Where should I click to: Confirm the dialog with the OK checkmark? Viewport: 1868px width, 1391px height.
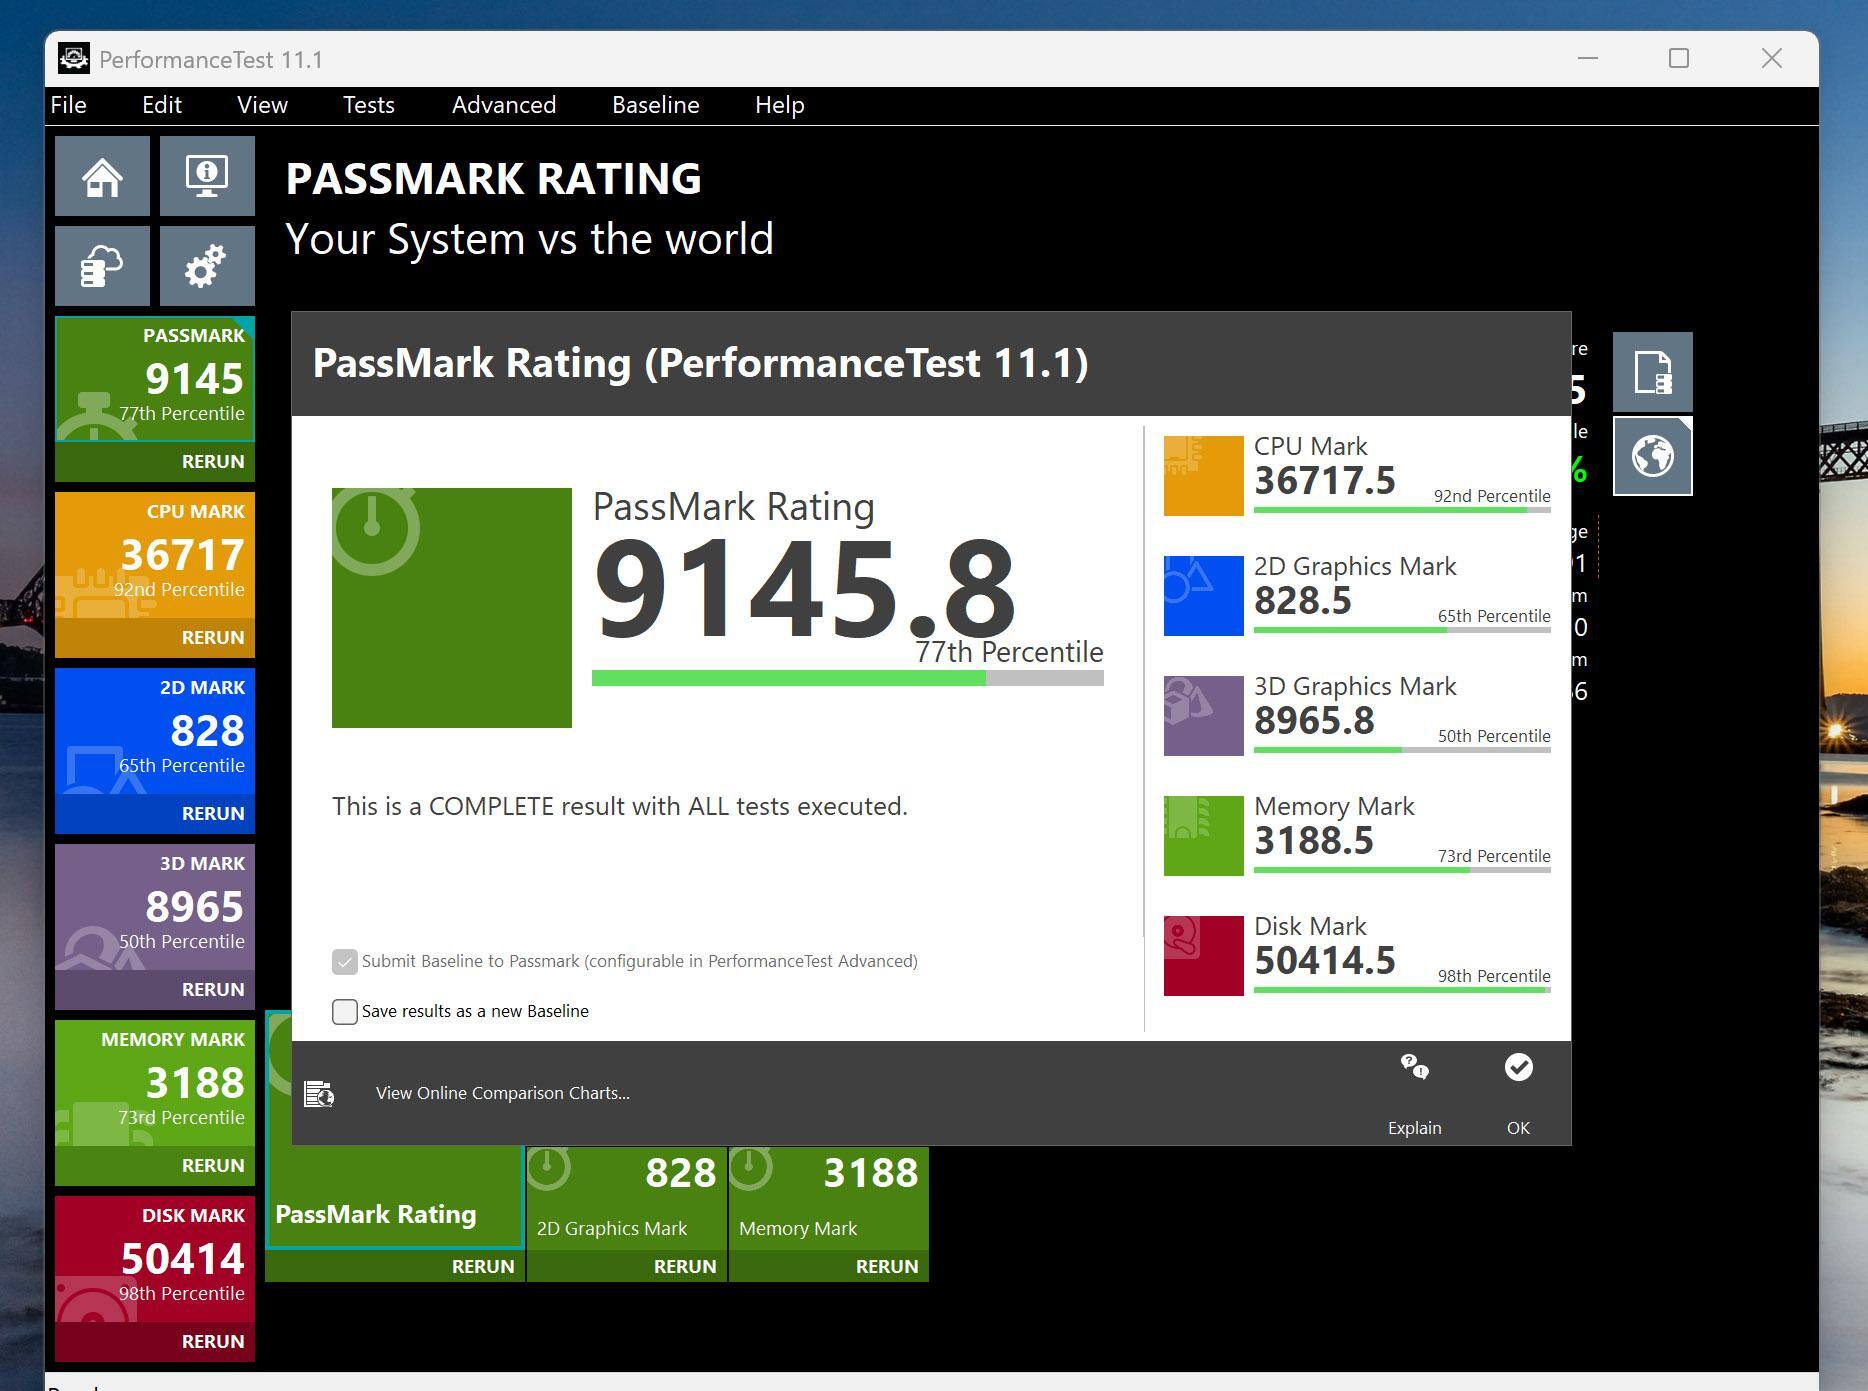tap(1518, 1067)
